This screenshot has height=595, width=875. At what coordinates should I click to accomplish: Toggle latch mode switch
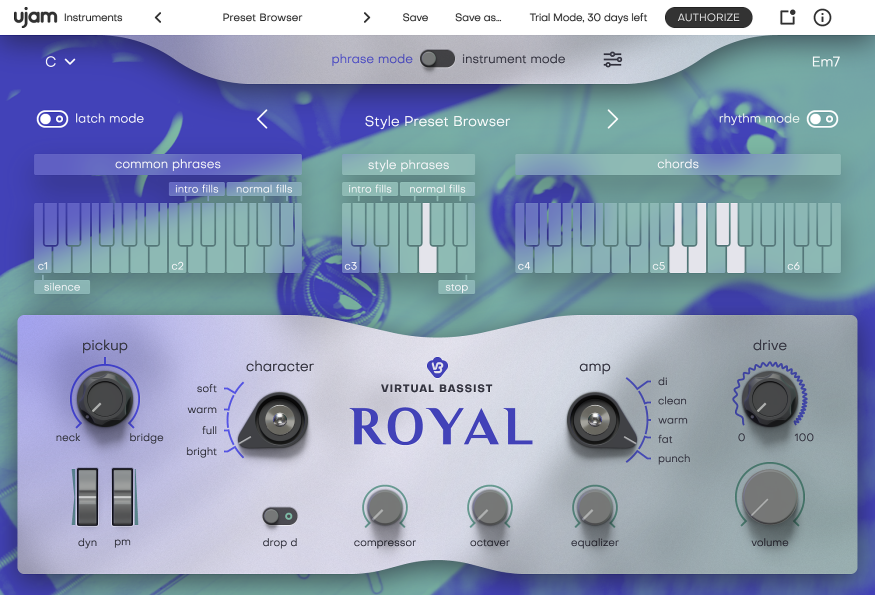[x=52, y=119]
